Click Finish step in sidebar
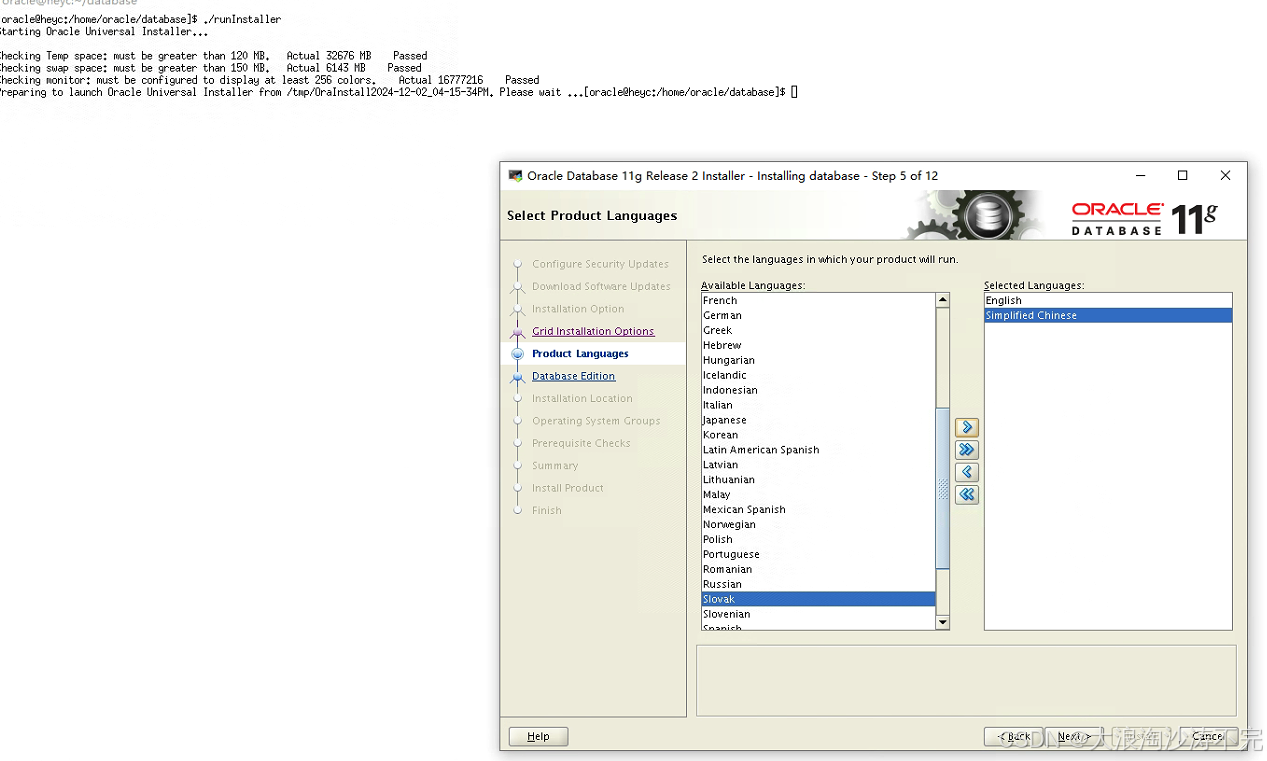 pyautogui.click(x=547, y=510)
